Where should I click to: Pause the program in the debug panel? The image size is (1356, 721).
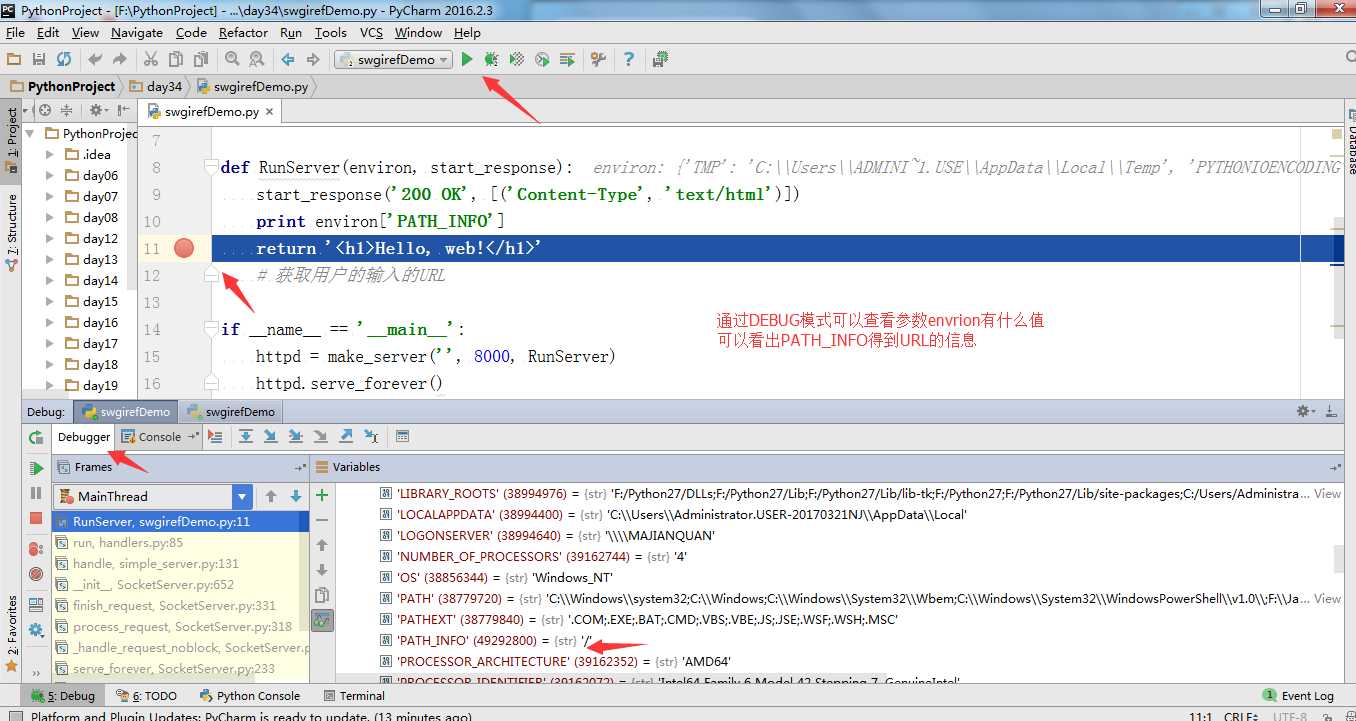click(36, 493)
